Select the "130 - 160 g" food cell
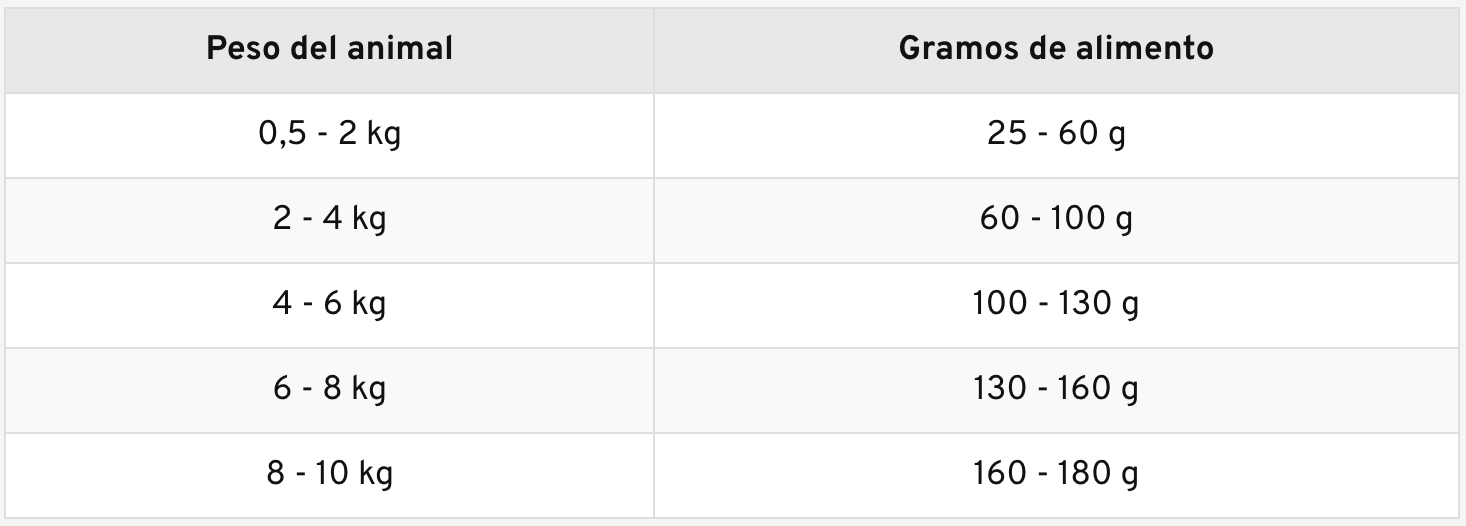The height and width of the screenshot is (526, 1466). [1056, 388]
